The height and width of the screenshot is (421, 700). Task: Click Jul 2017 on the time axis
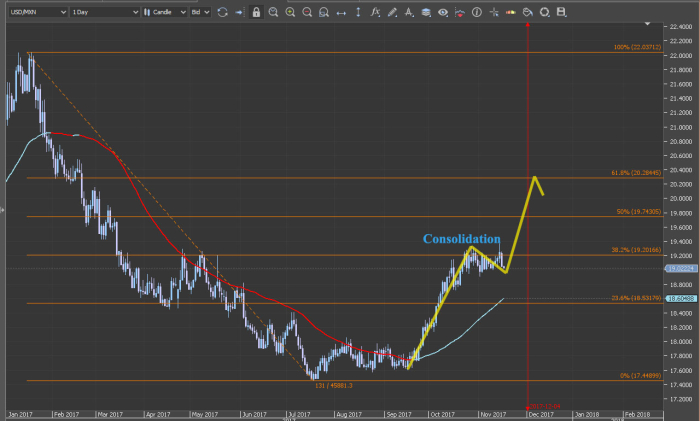pos(299,414)
